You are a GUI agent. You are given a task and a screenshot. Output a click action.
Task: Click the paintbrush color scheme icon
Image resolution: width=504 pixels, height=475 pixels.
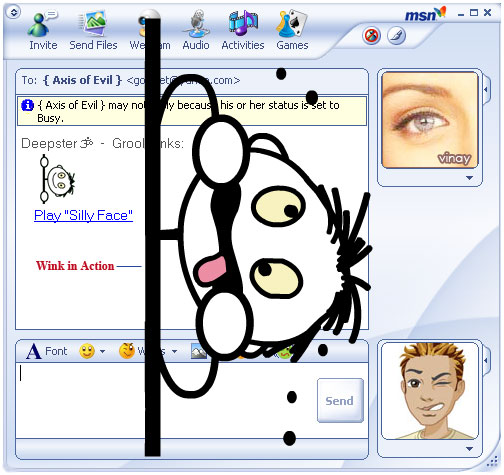click(396, 36)
